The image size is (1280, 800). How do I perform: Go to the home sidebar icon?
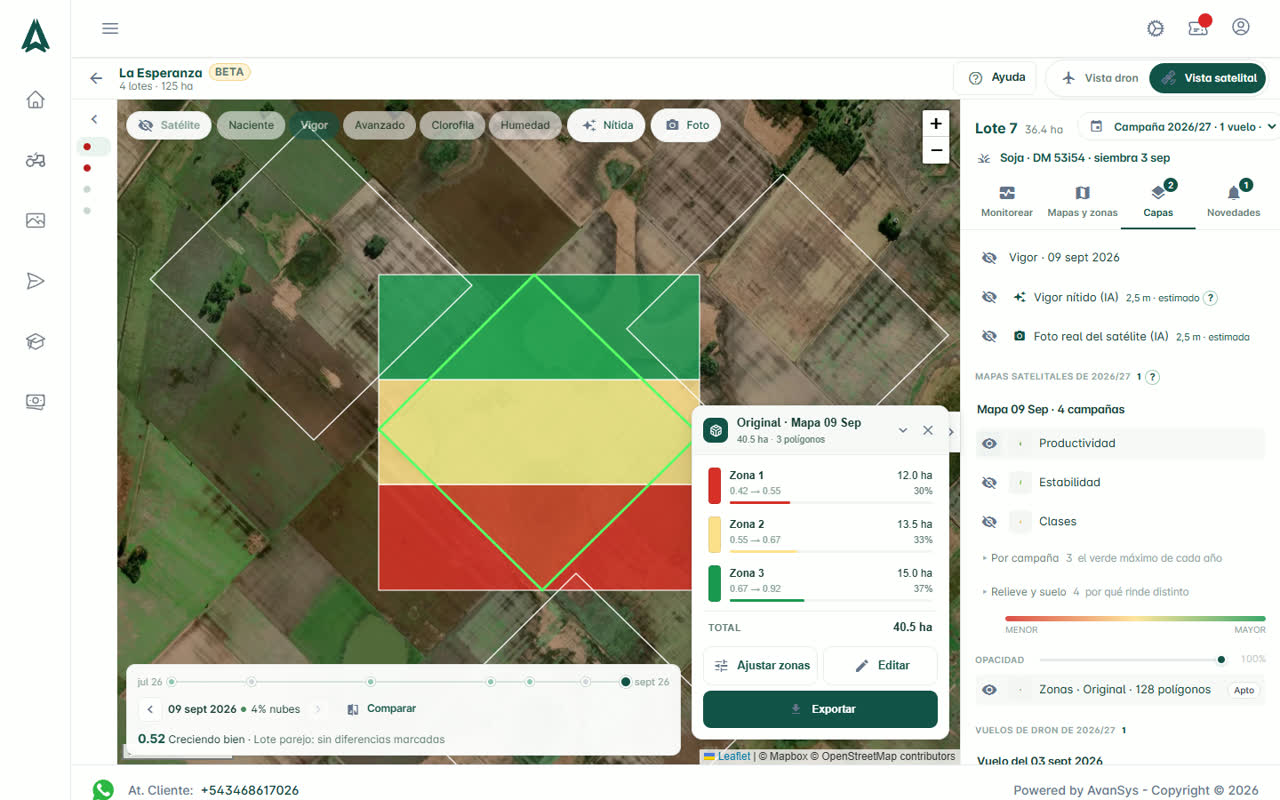coord(35,99)
